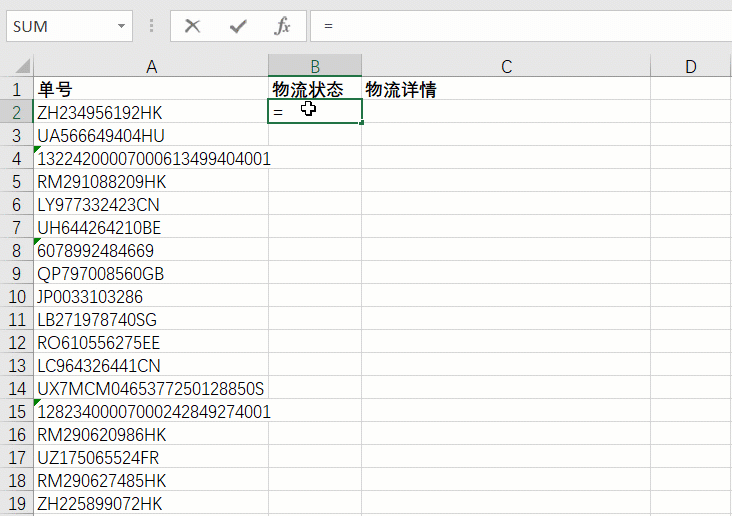Image resolution: width=732 pixels, height=516 pixels.
Task: Select cell LB271978740SG
Action: pos(151,319)
